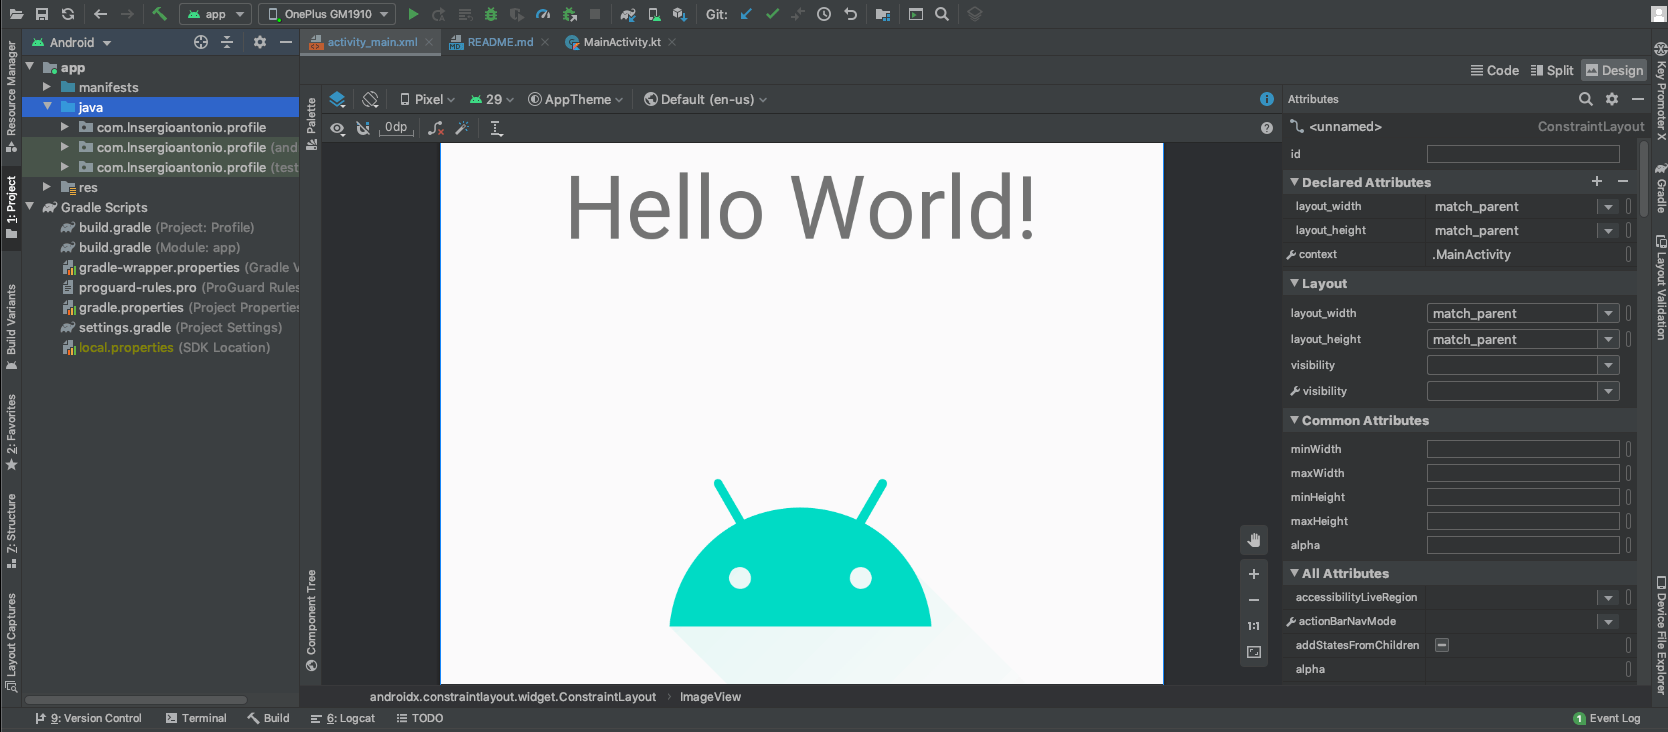Collapse the Declared Attributes section

[x=1294, y=182]
